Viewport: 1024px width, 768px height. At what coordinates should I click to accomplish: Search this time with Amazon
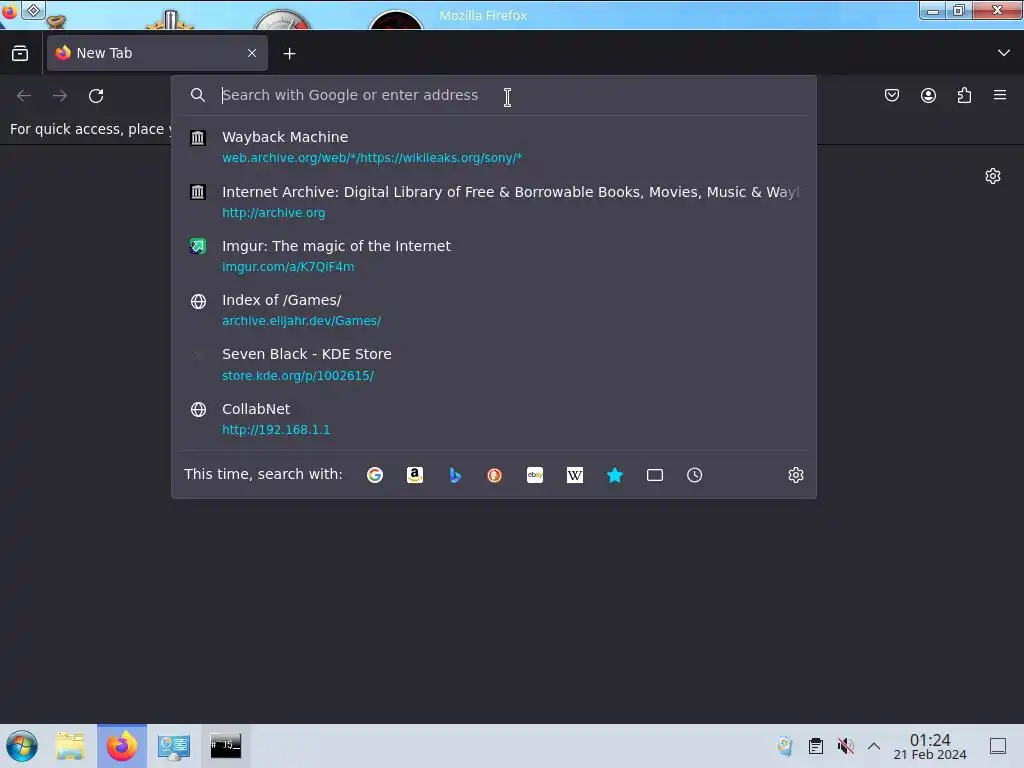click(415, 475)
